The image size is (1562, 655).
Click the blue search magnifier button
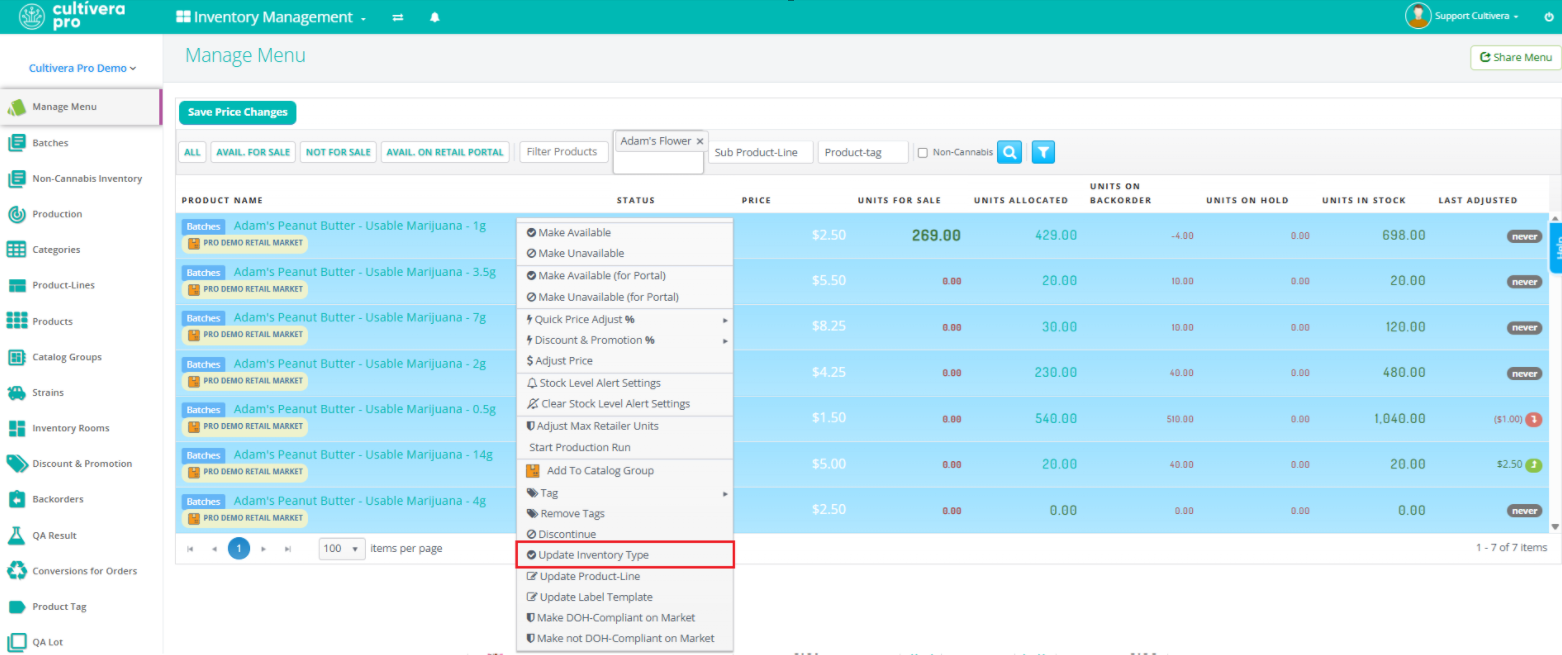(x=1010, y=152)
